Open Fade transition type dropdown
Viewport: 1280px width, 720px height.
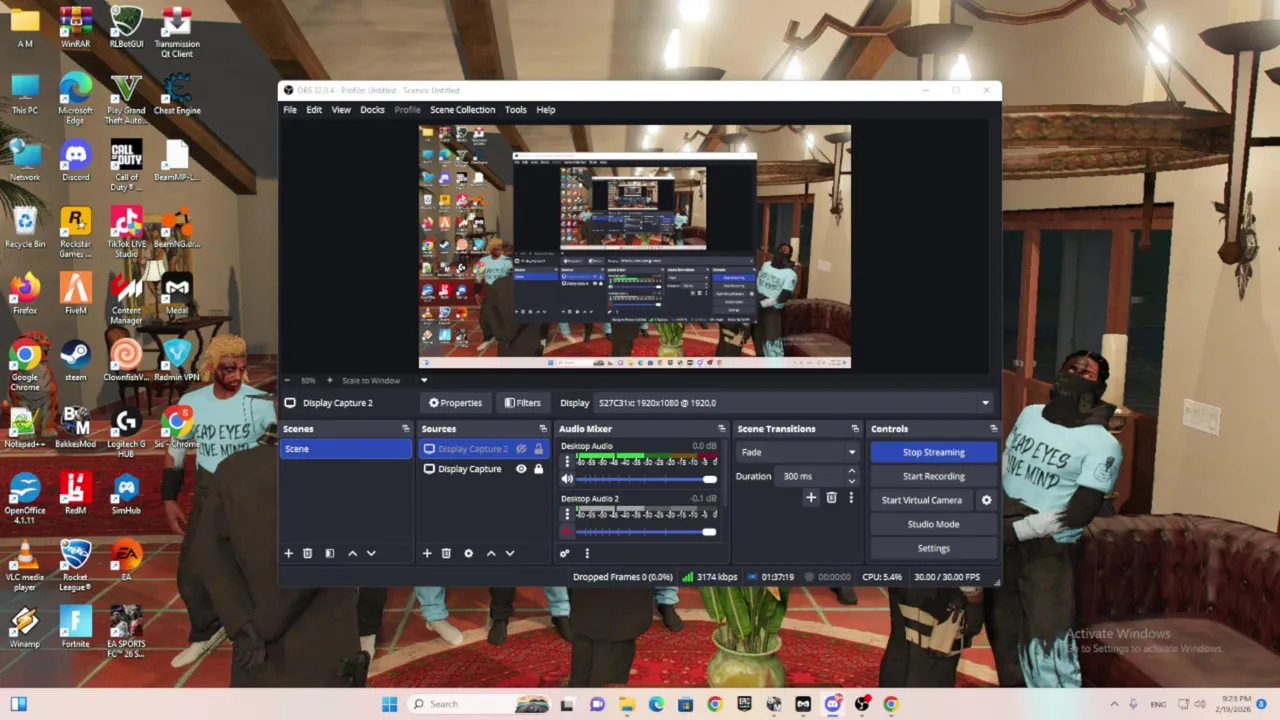(x=798, y=452)
